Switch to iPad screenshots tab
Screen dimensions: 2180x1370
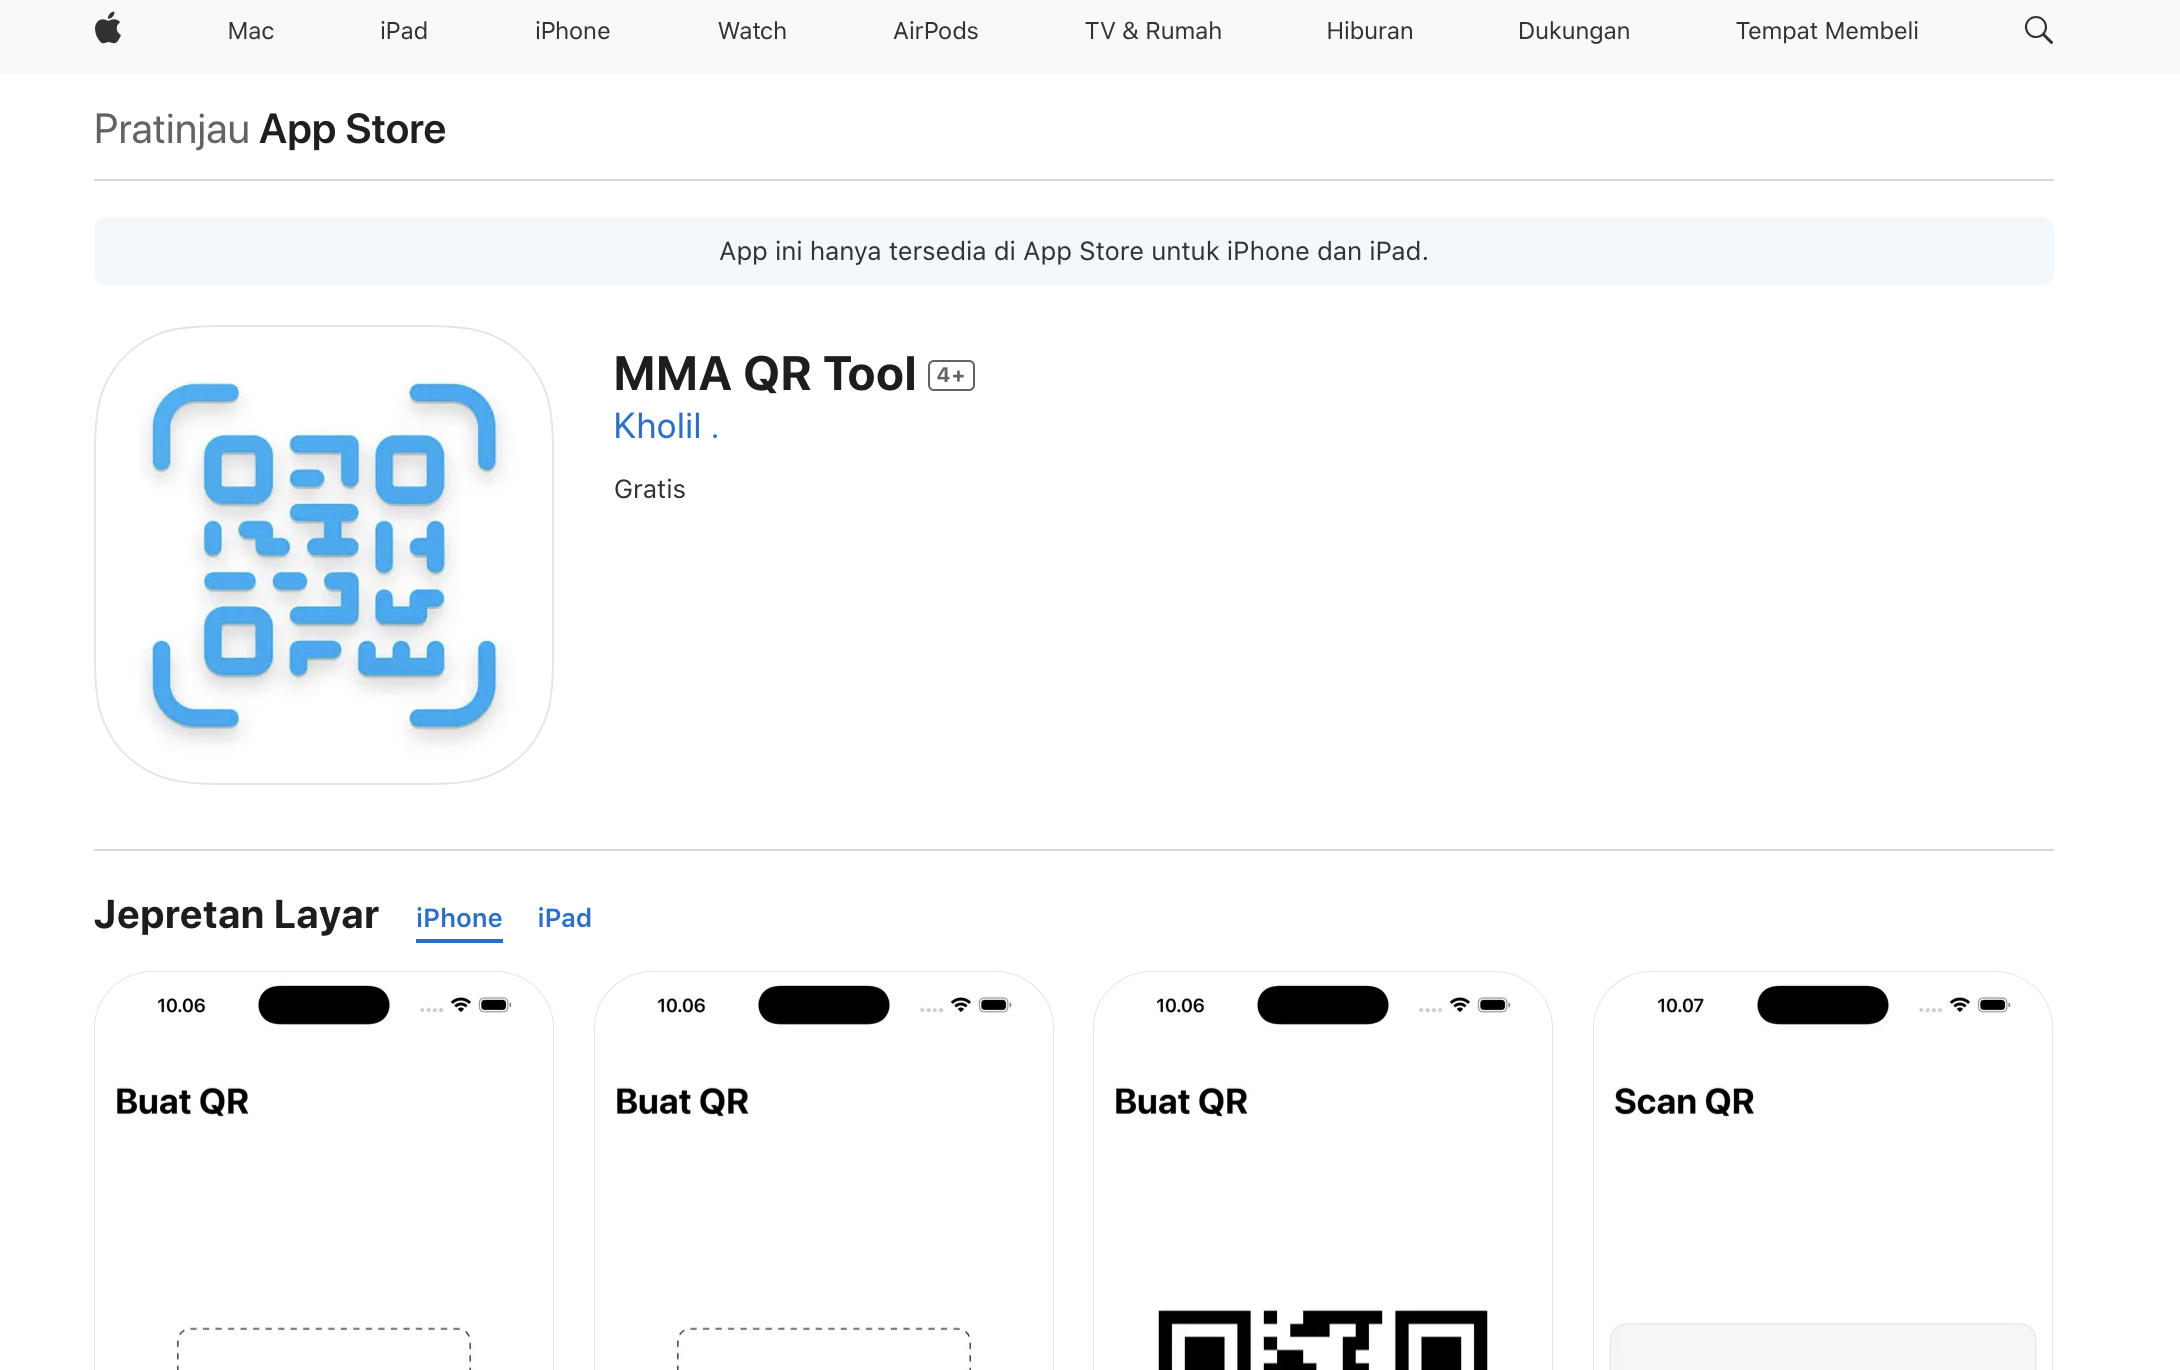pyautogui.click(x=564, y=918)
